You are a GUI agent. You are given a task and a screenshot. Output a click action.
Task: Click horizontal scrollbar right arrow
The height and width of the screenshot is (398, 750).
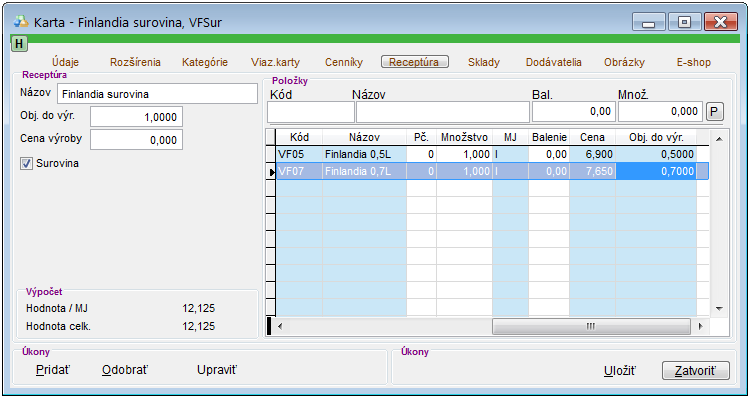click(701, 326)
